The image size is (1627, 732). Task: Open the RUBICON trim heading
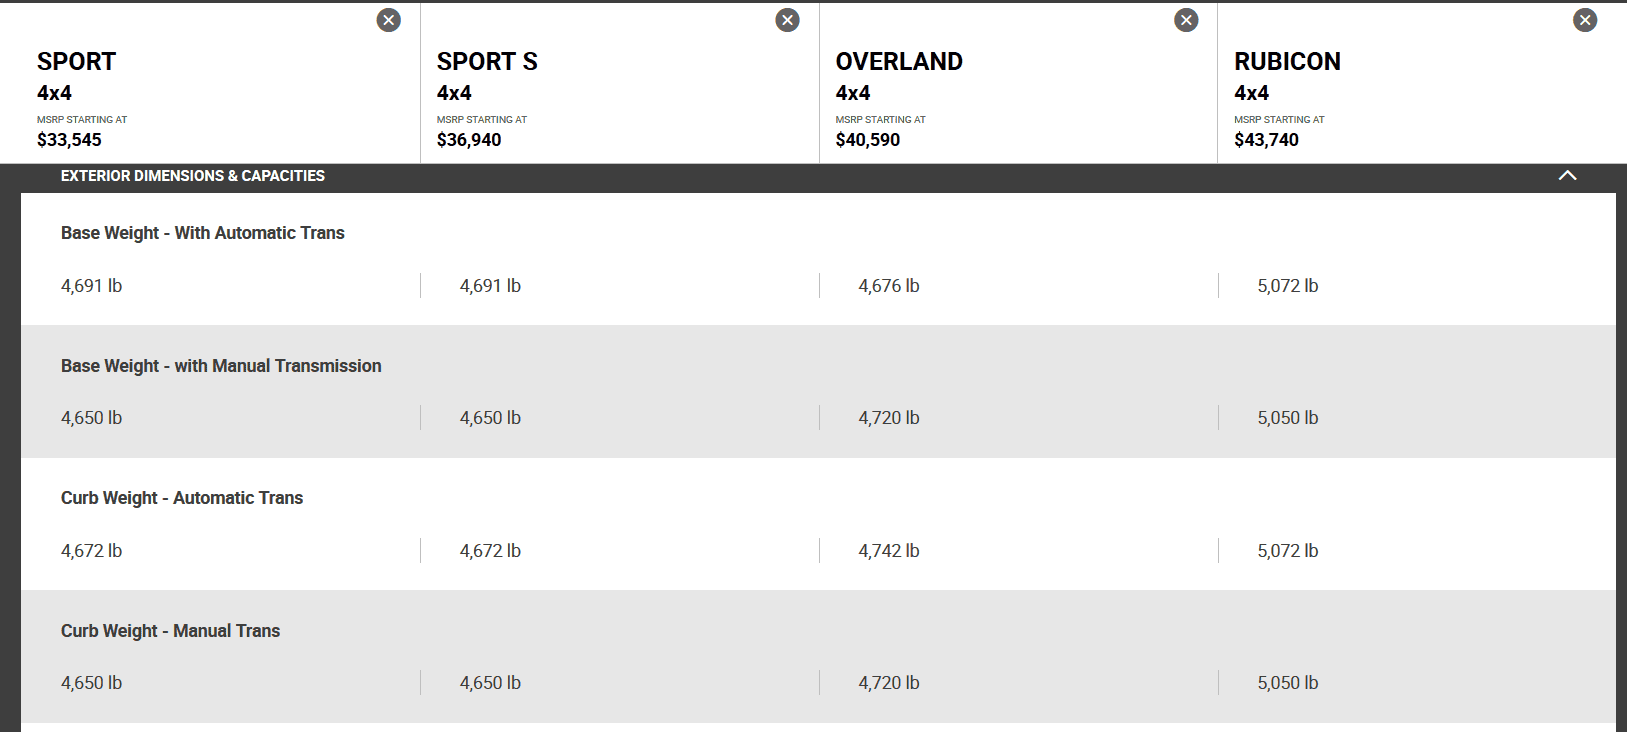click(x=1287, y=62)
